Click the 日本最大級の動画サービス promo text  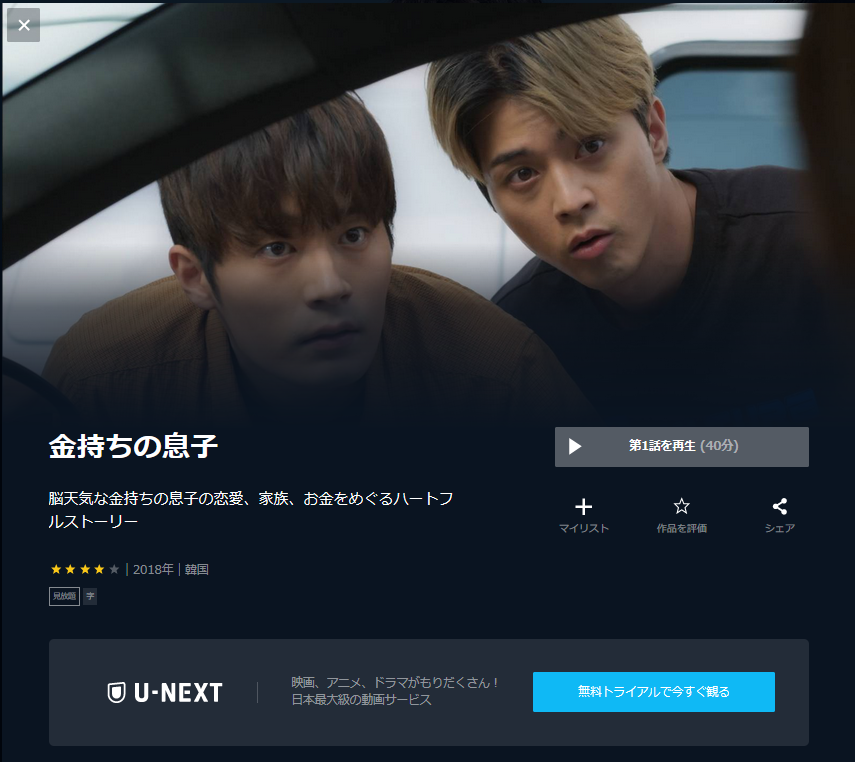[x=362, y=700]
